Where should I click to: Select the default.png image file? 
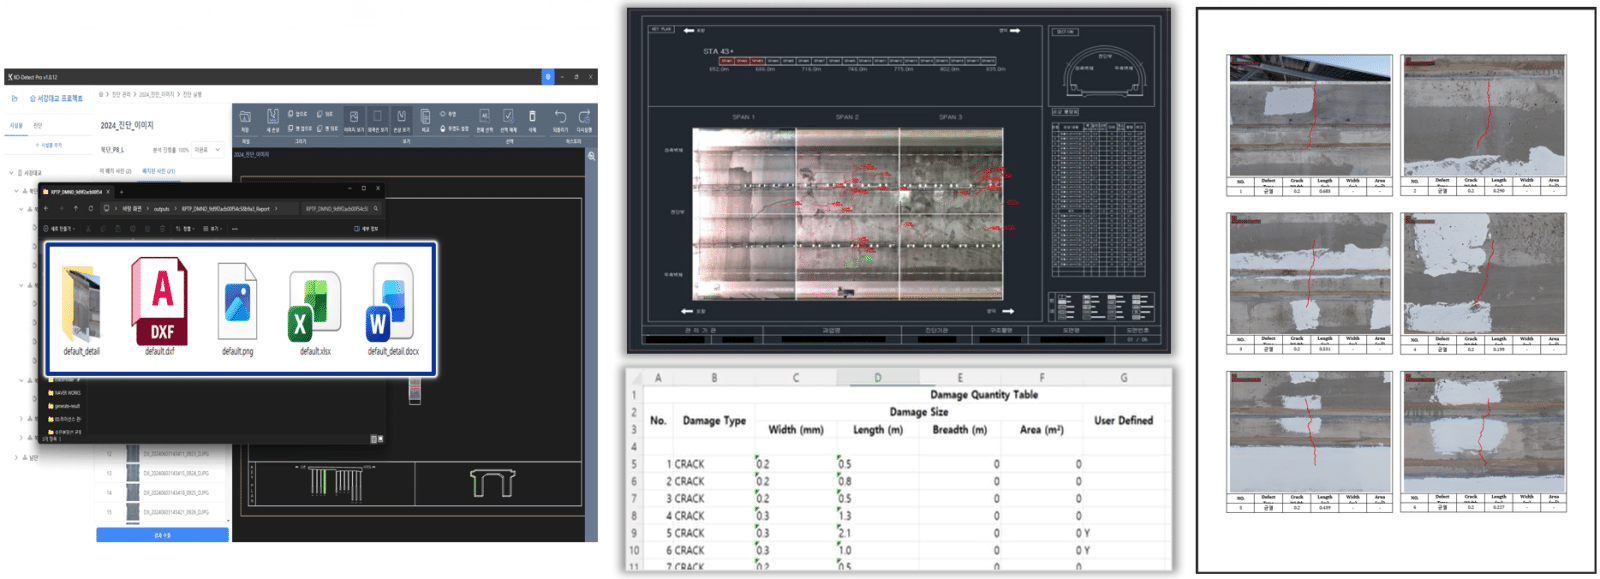point(237,310)
